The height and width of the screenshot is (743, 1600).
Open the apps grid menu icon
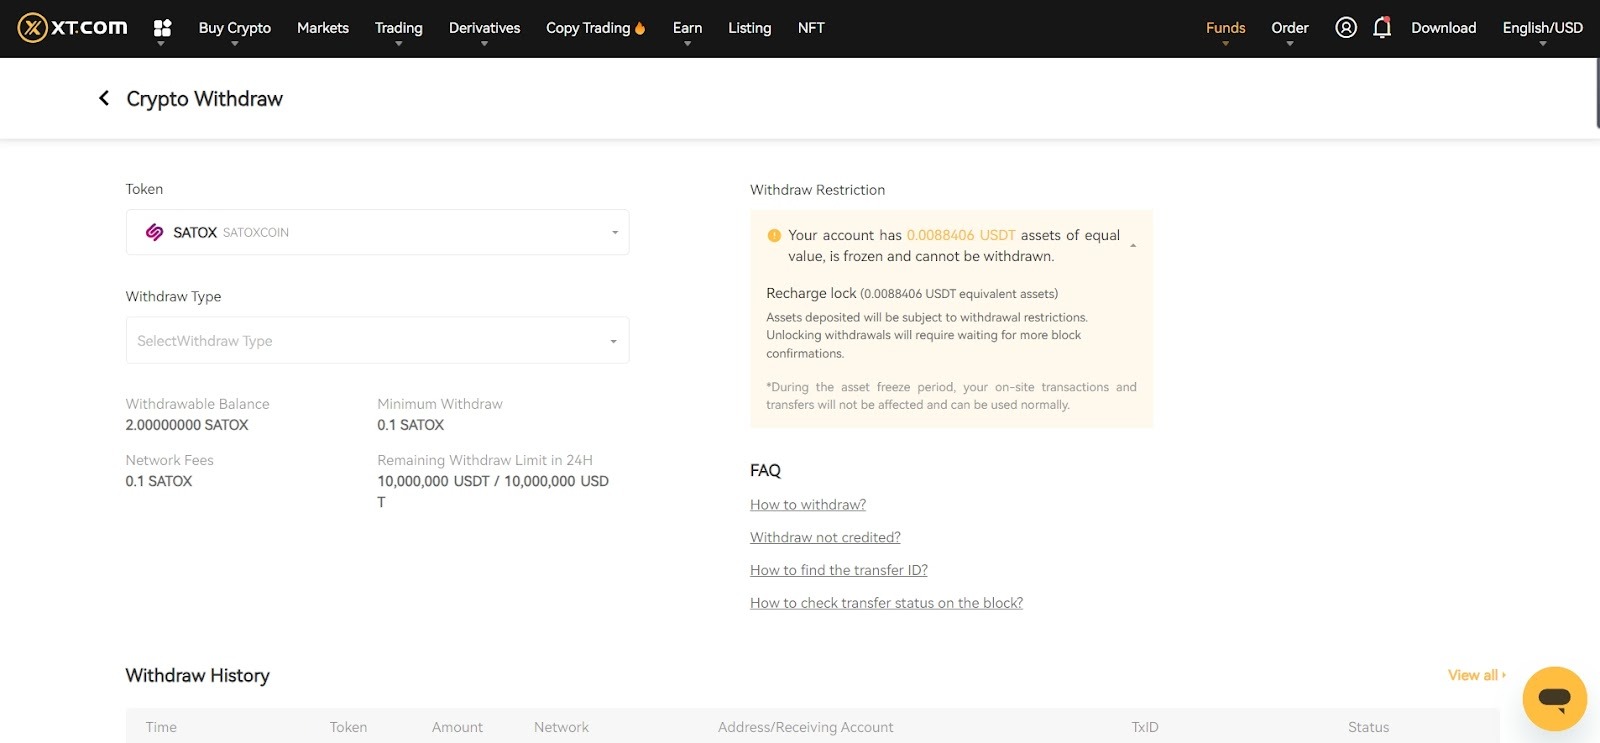point(162,28)
